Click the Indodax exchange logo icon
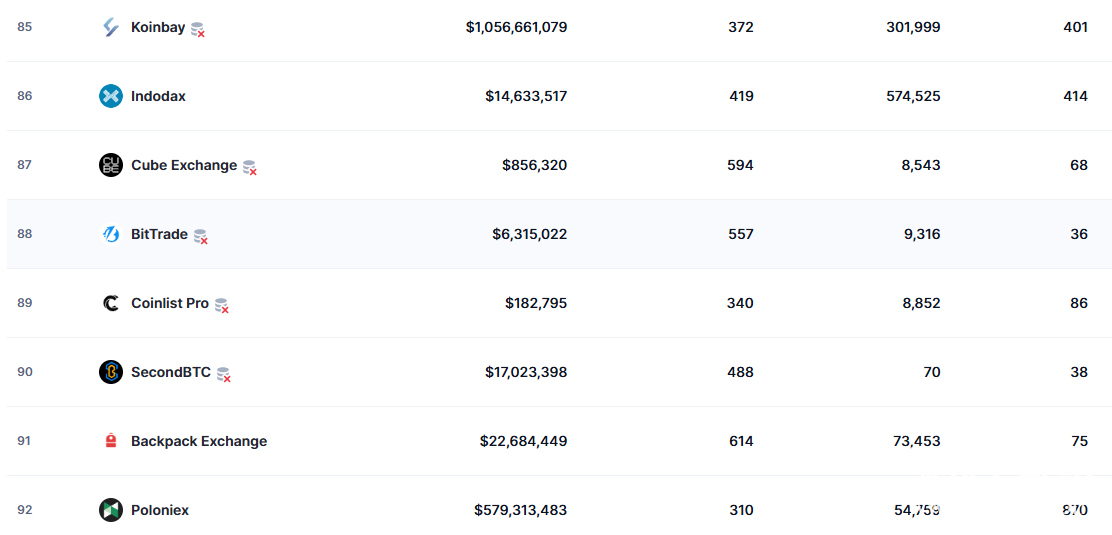The height and width of the screenshot is (535, 1112). [x=111, y=96]
